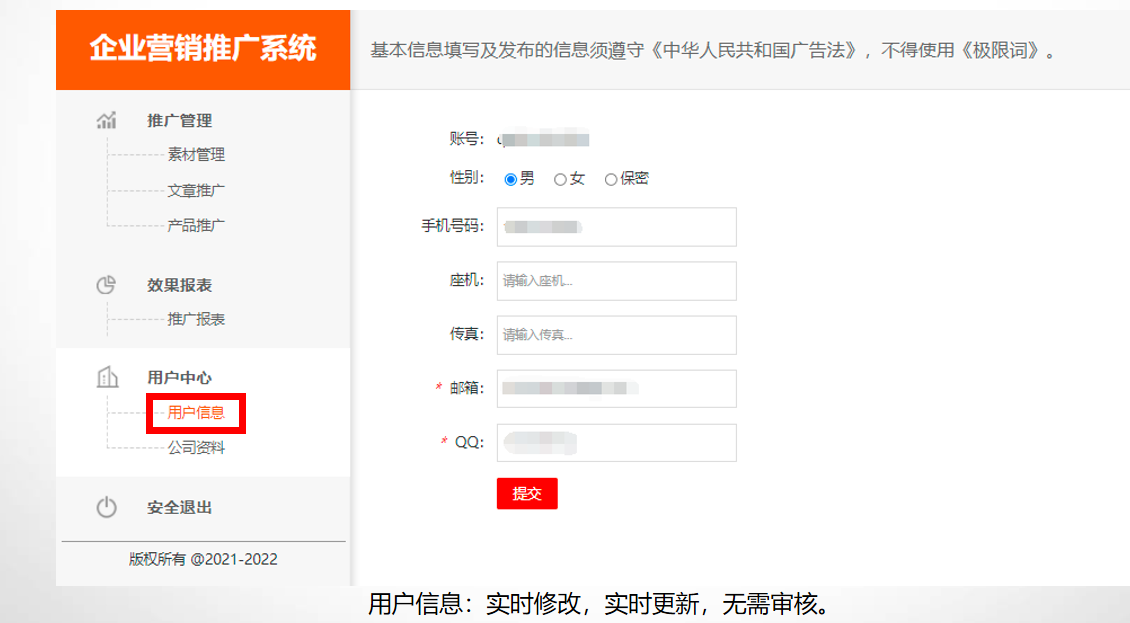Click 安全退出 to log out
Viewport: 1130px width, 623px height.
tap(180, 507)
